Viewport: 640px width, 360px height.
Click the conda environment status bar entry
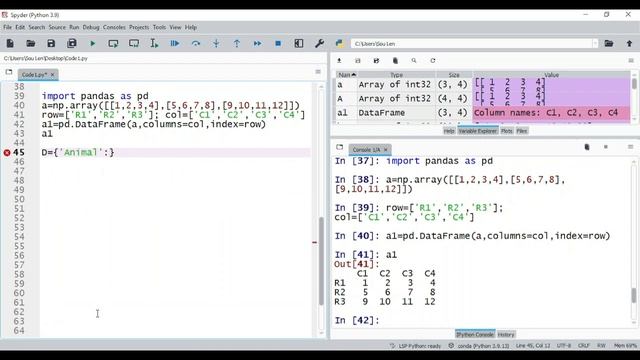(x=479, y=346)
